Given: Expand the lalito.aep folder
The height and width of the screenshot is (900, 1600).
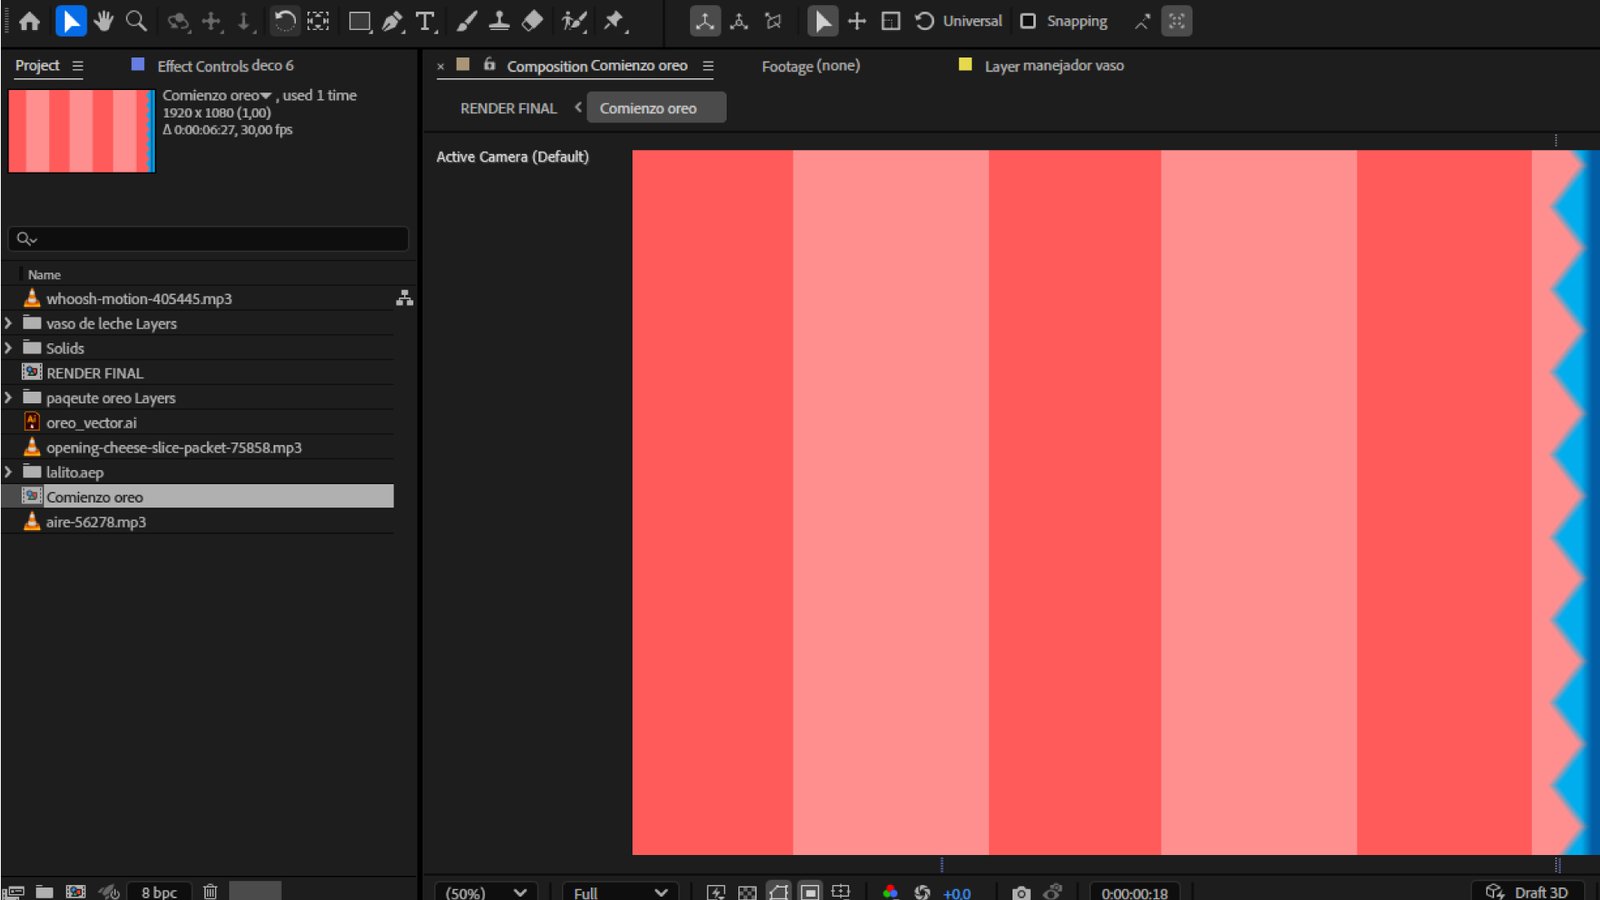Looking at the screenshot, I should pos(8,472).
